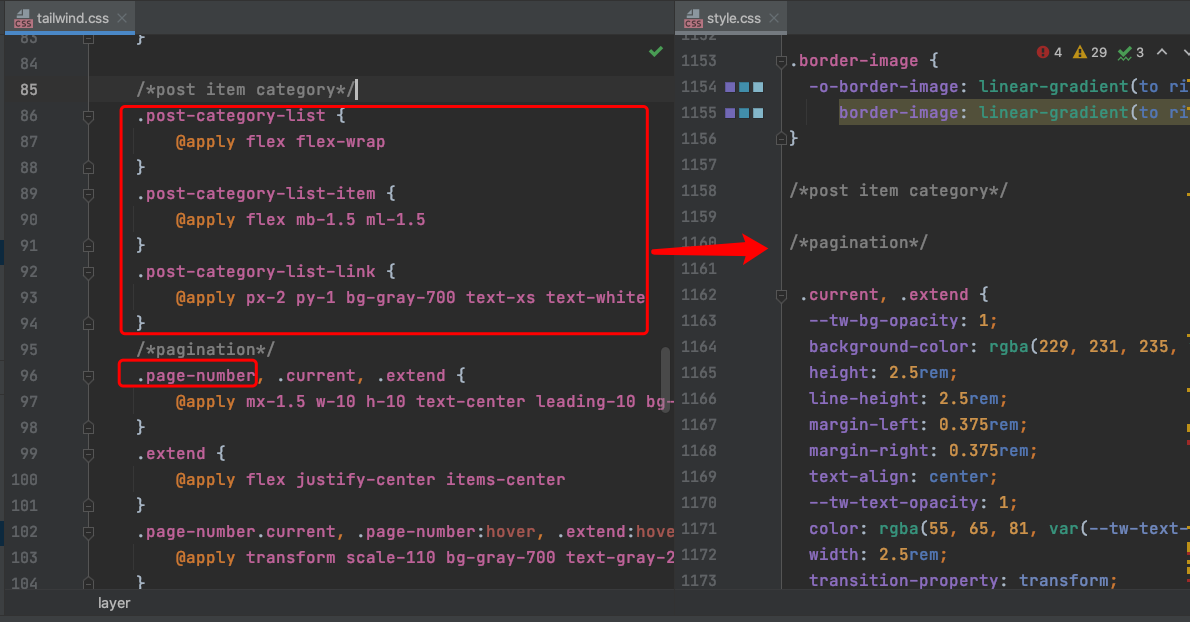The height and width of the screenshot is (622, 1190).
Task: Click line number 96 in tailwind.css gutter
Action: (29, 375)
